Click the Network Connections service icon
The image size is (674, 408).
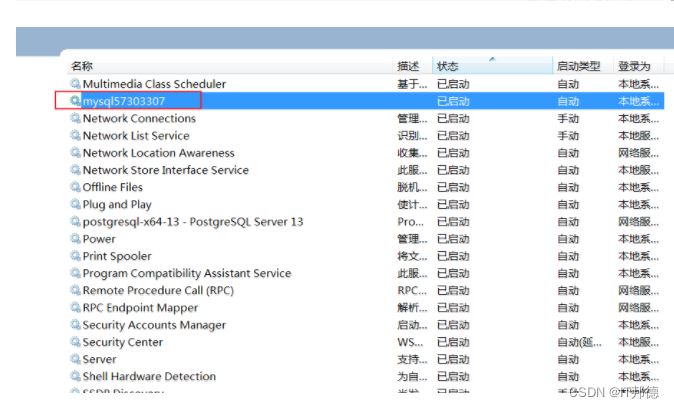[75, 118]
